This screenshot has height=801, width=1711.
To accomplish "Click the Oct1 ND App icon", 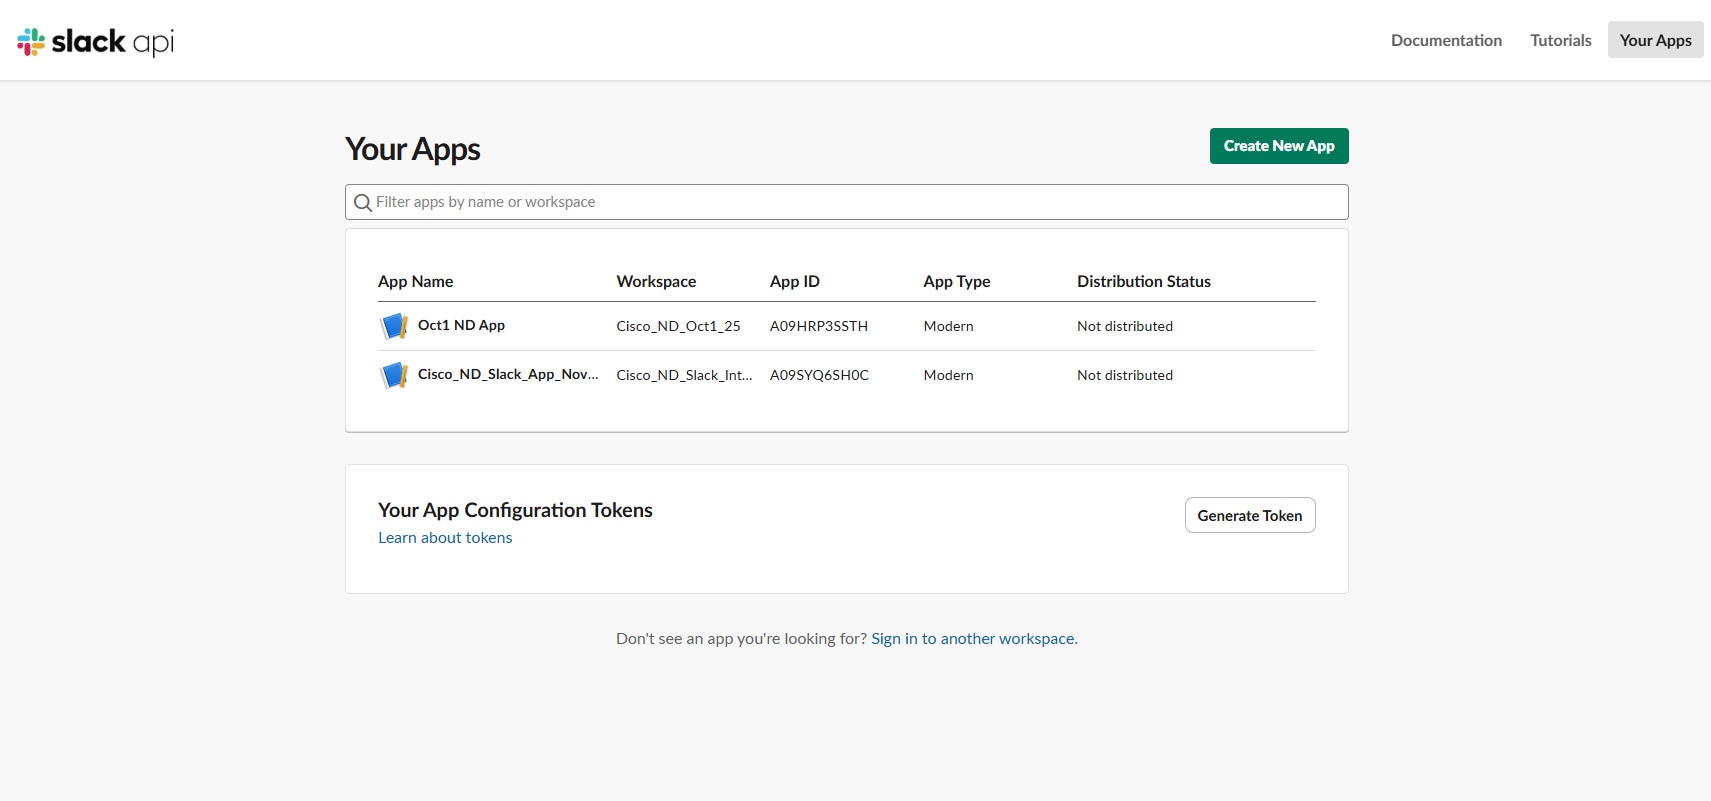I will pos(394,326).
